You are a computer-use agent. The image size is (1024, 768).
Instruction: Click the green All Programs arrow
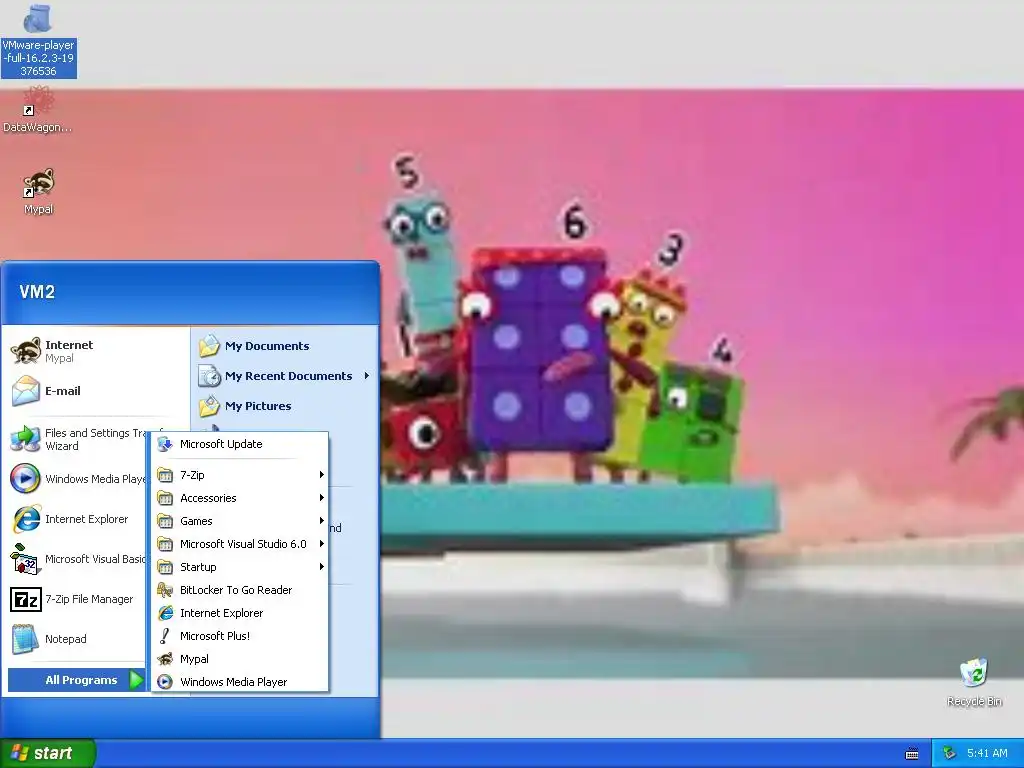(136, 680)
